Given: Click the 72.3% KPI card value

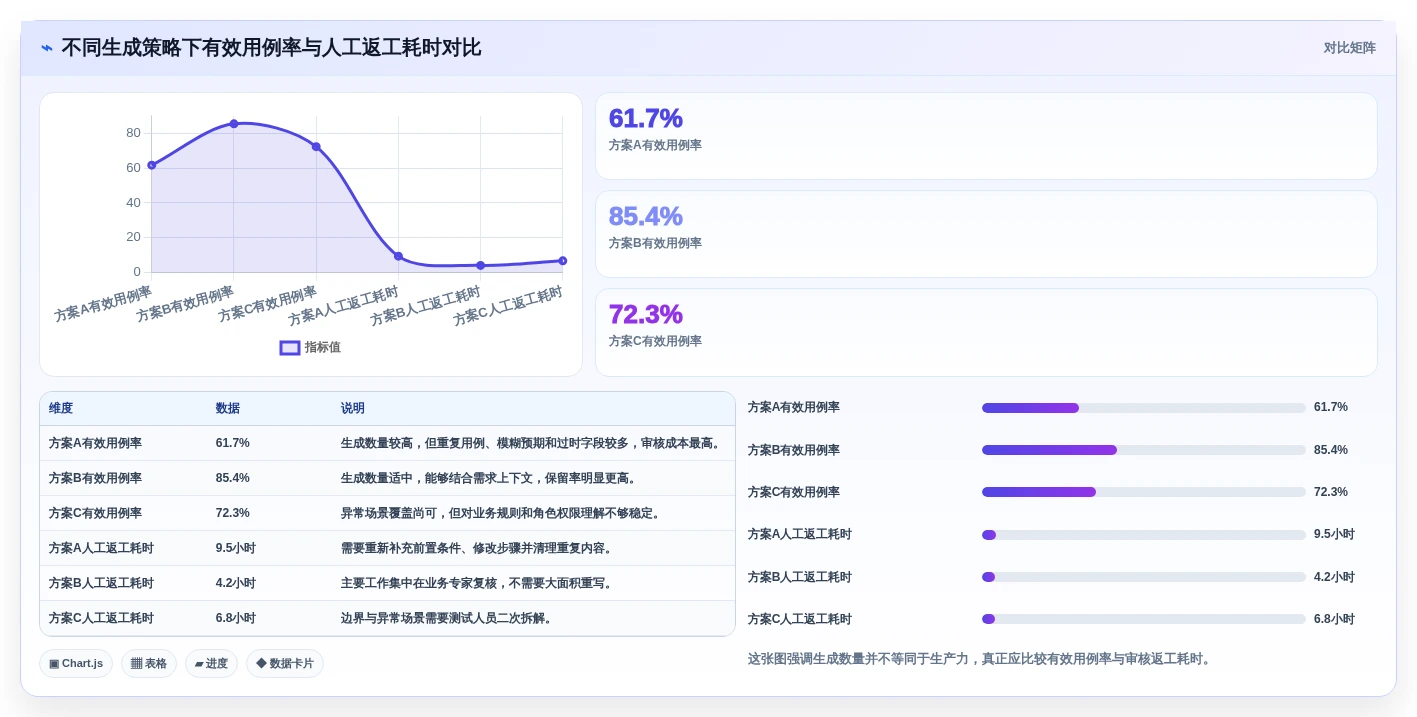Looking at the screenshot, I should tap(645, 314).
